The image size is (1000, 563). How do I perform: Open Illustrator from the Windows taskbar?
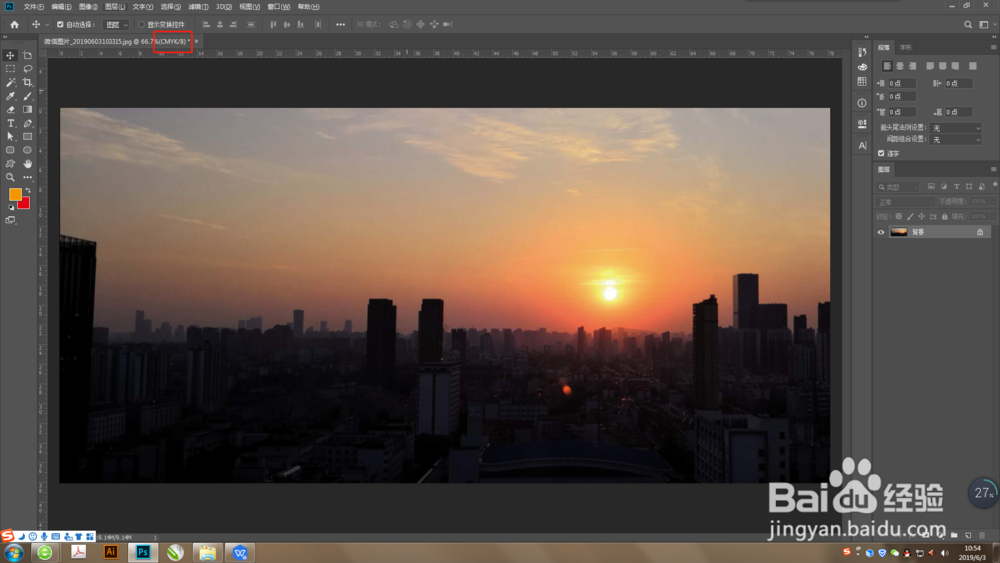pos(110,552)
